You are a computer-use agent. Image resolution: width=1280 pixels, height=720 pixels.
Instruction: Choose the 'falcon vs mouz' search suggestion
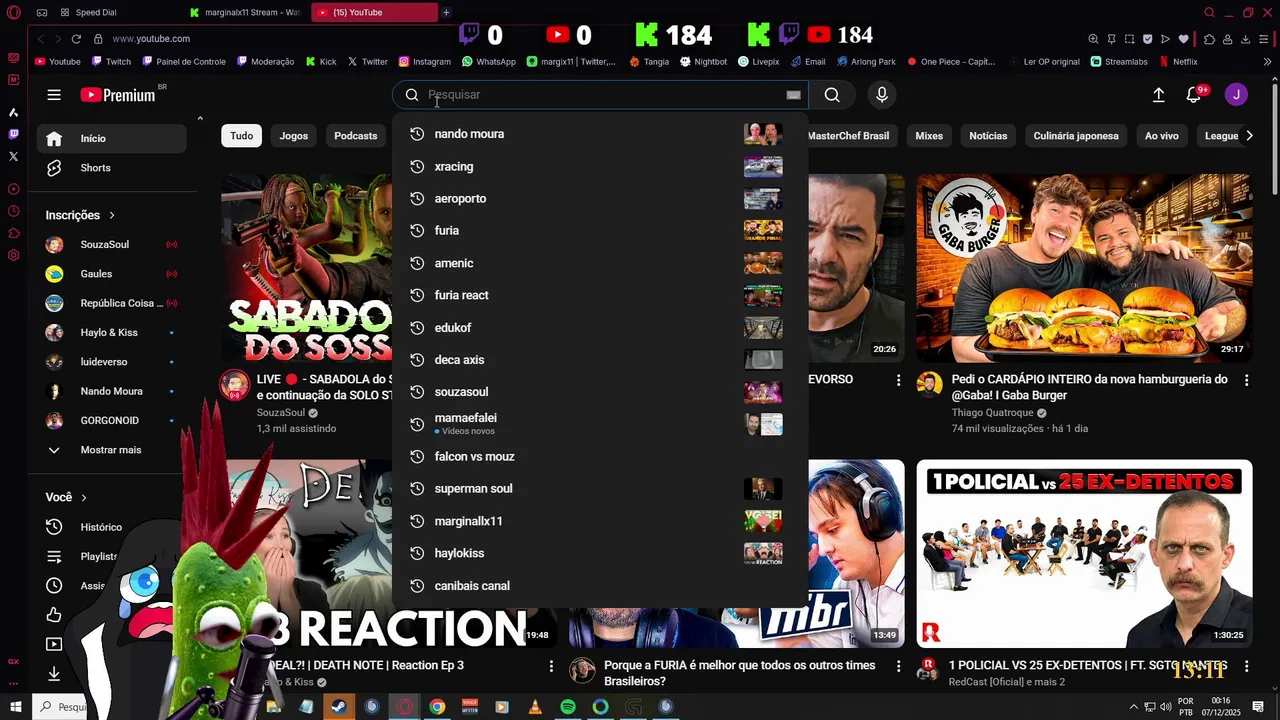click(x=600, y=456)
